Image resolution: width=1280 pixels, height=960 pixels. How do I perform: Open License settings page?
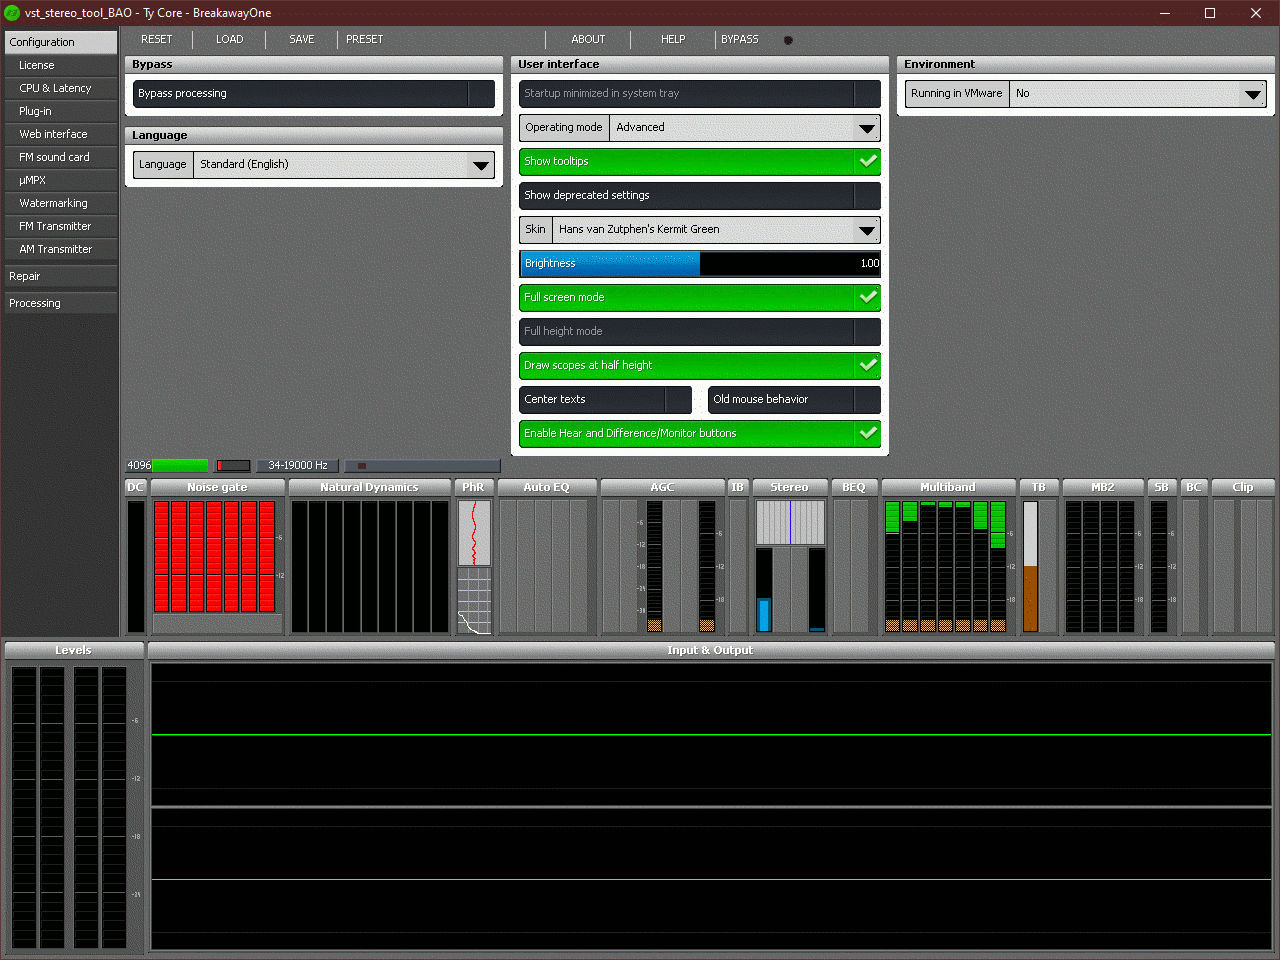tap(61, 65)
